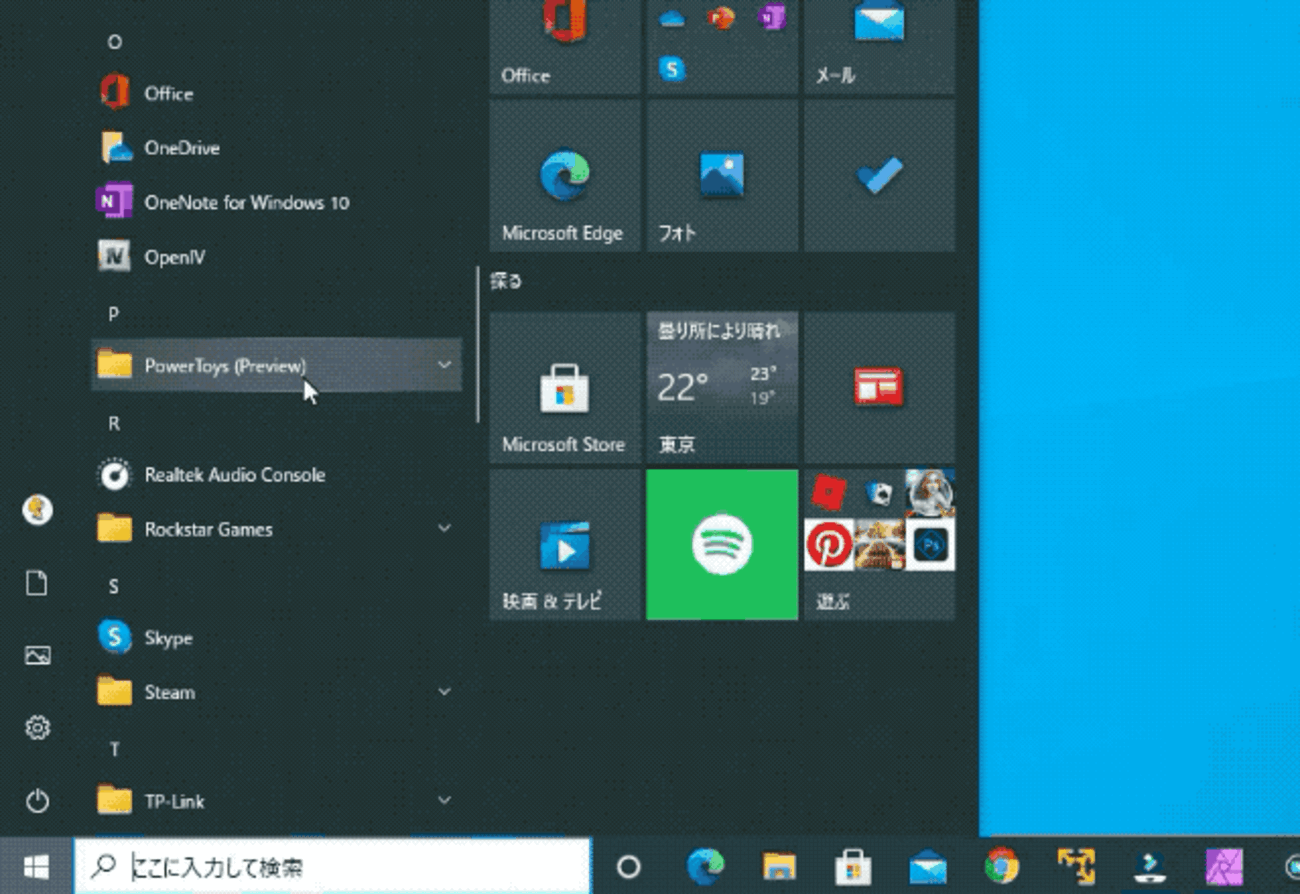Screen dimensions: 1300x894
Task: Click the Steam folder icon
Action: [115, 692]
